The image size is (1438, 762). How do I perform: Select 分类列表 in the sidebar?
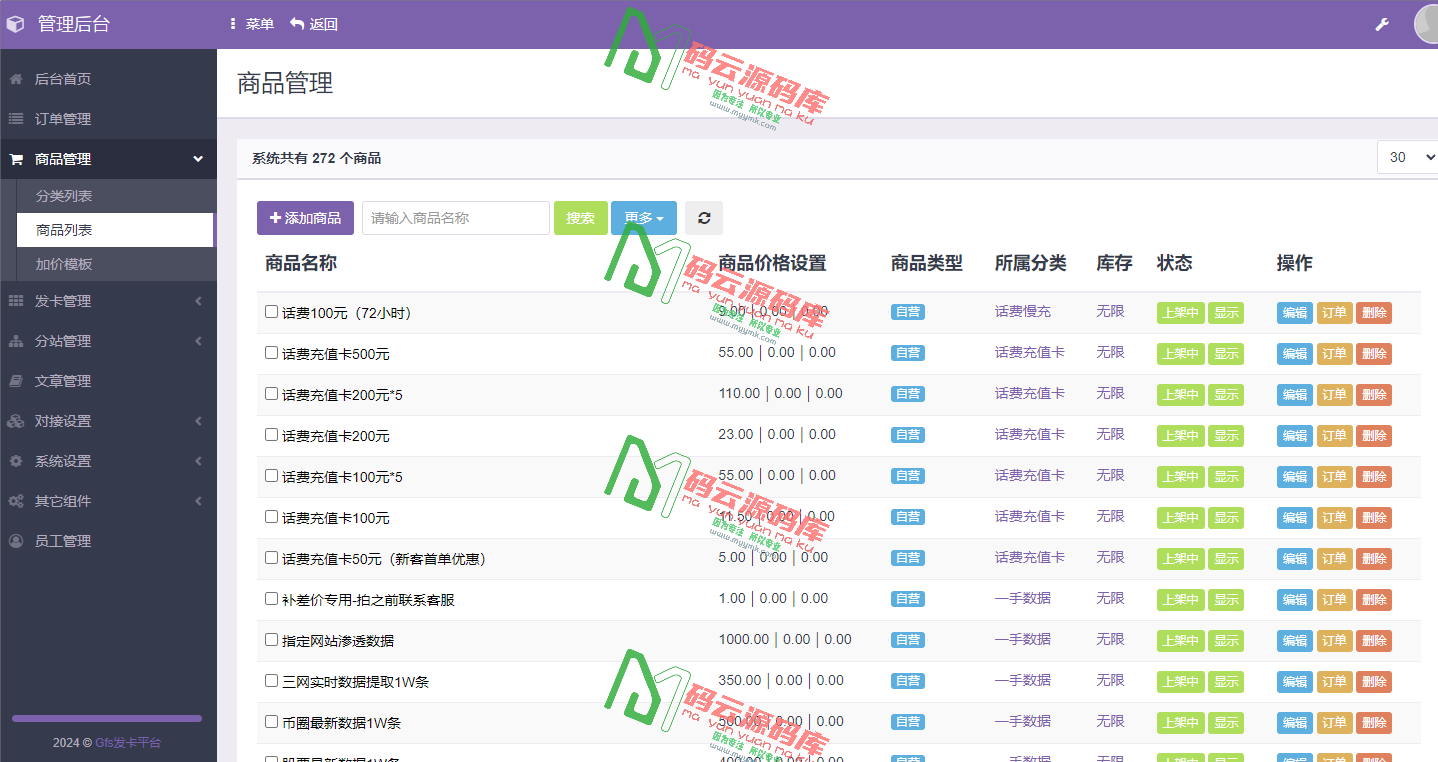[x=63, y=196]
